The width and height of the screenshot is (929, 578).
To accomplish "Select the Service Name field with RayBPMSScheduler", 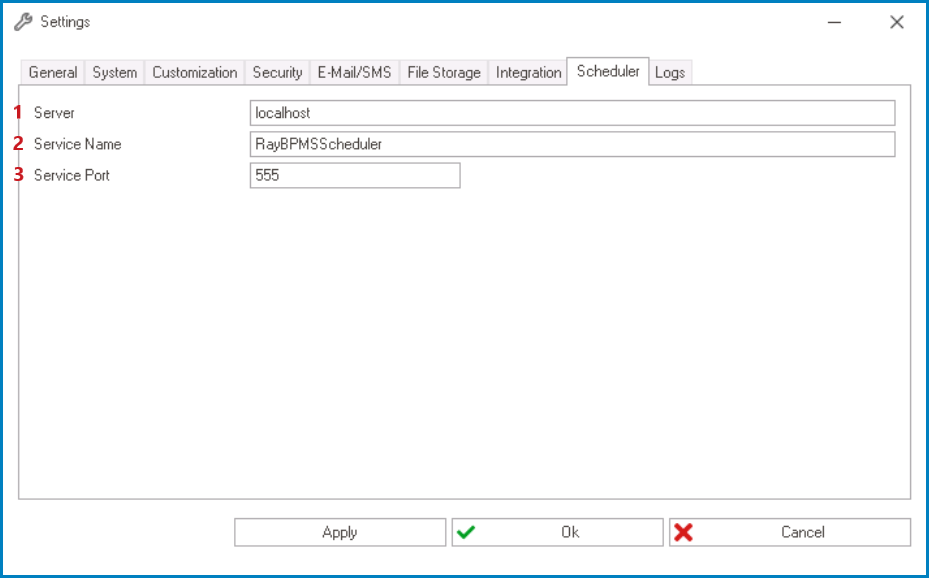I will [570, 145].
